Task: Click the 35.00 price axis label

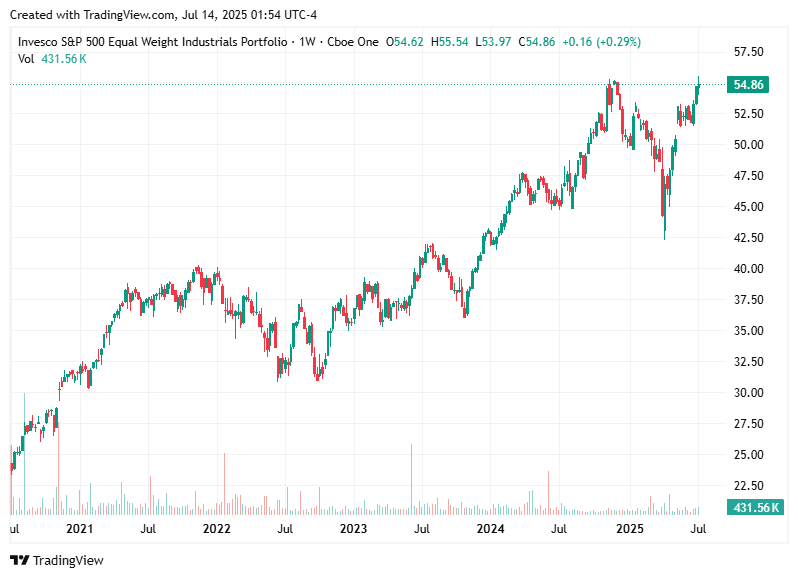Action: click(x=749, y=331)
